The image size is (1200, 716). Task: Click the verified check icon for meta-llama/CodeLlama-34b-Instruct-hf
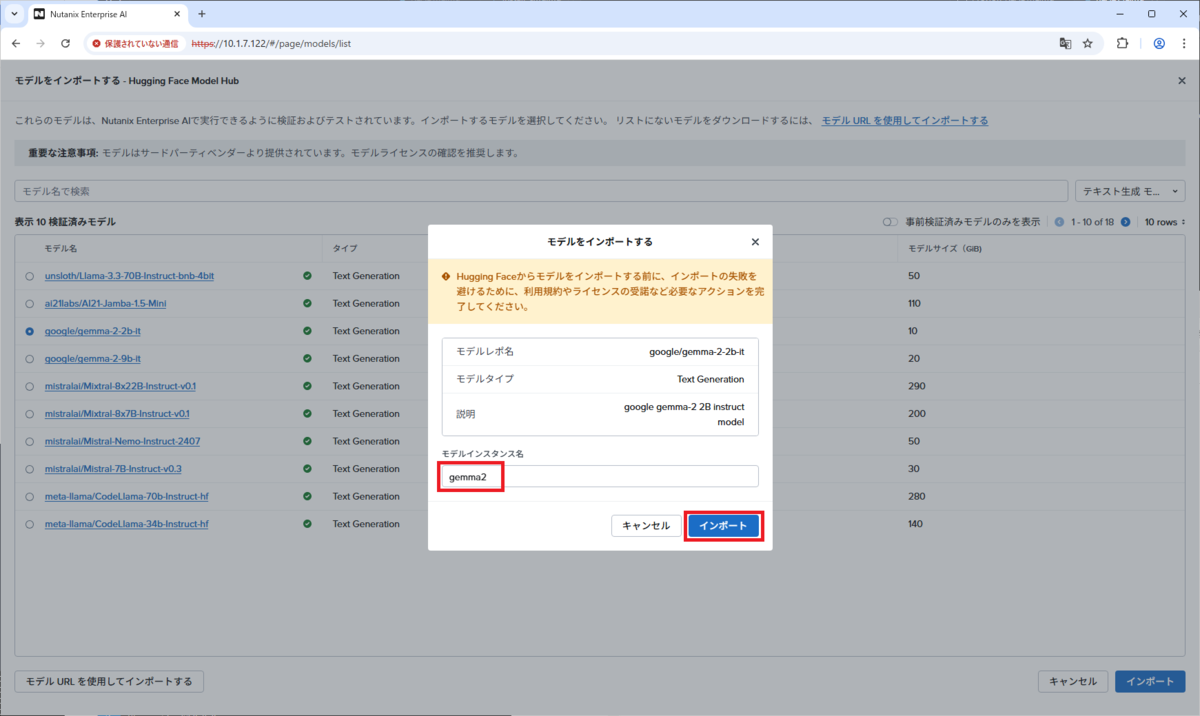click(307, 524)
